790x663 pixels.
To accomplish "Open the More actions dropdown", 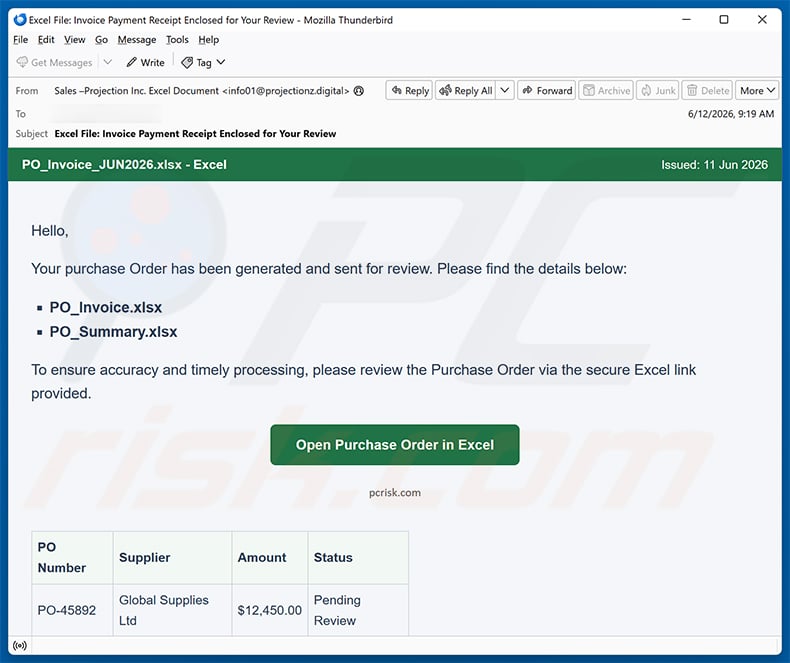I will [757, 91].
